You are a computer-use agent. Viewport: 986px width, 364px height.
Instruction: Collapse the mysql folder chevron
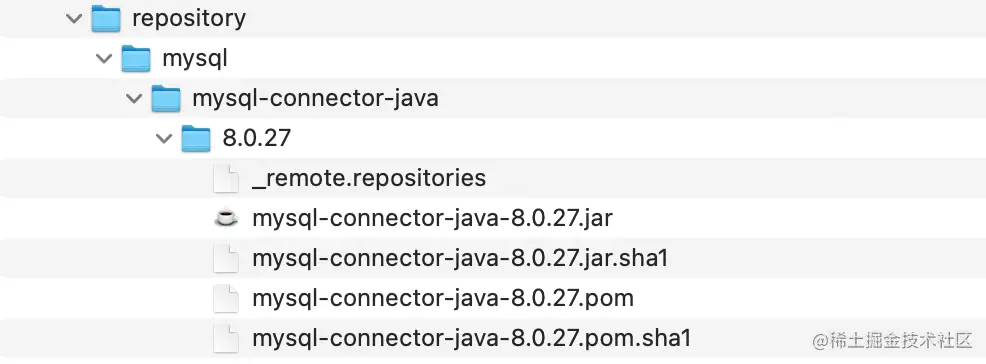104,58
